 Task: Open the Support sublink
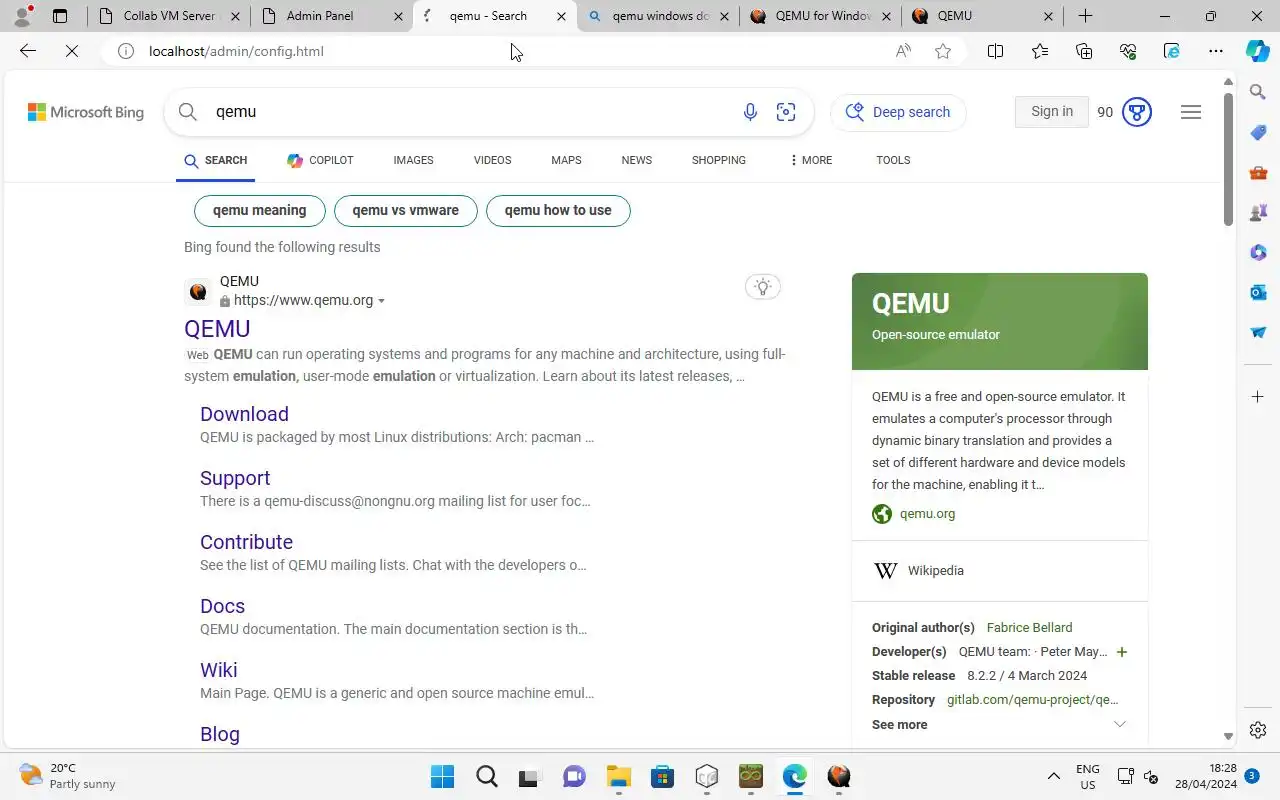(235, 478)
